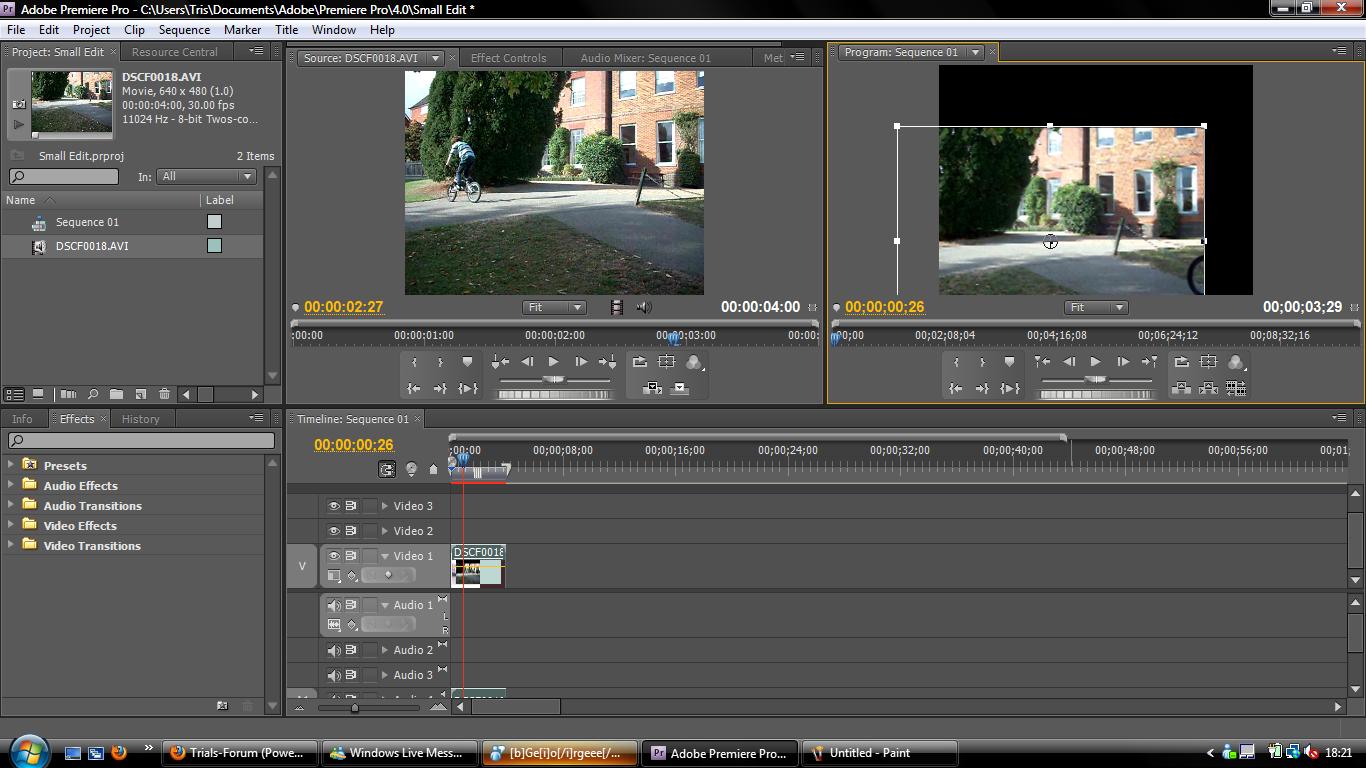
Task: Expand the Presets folder
Action: click(x=11, y=464)
